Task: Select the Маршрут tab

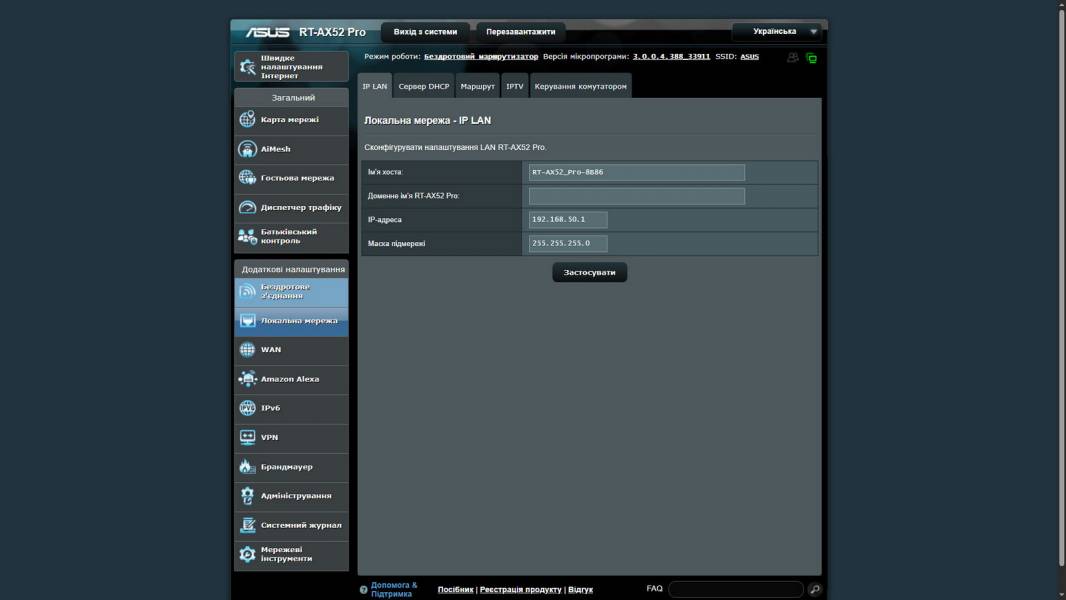Action: (477, 87)
